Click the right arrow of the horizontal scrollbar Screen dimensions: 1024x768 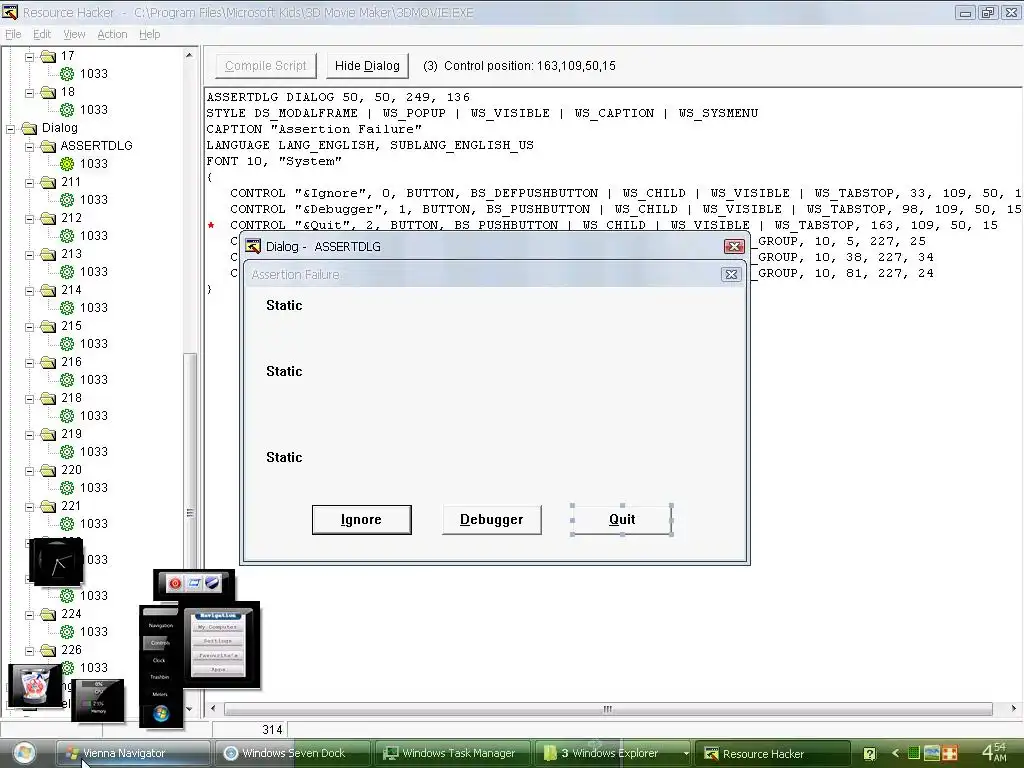tap(1014, 709)
